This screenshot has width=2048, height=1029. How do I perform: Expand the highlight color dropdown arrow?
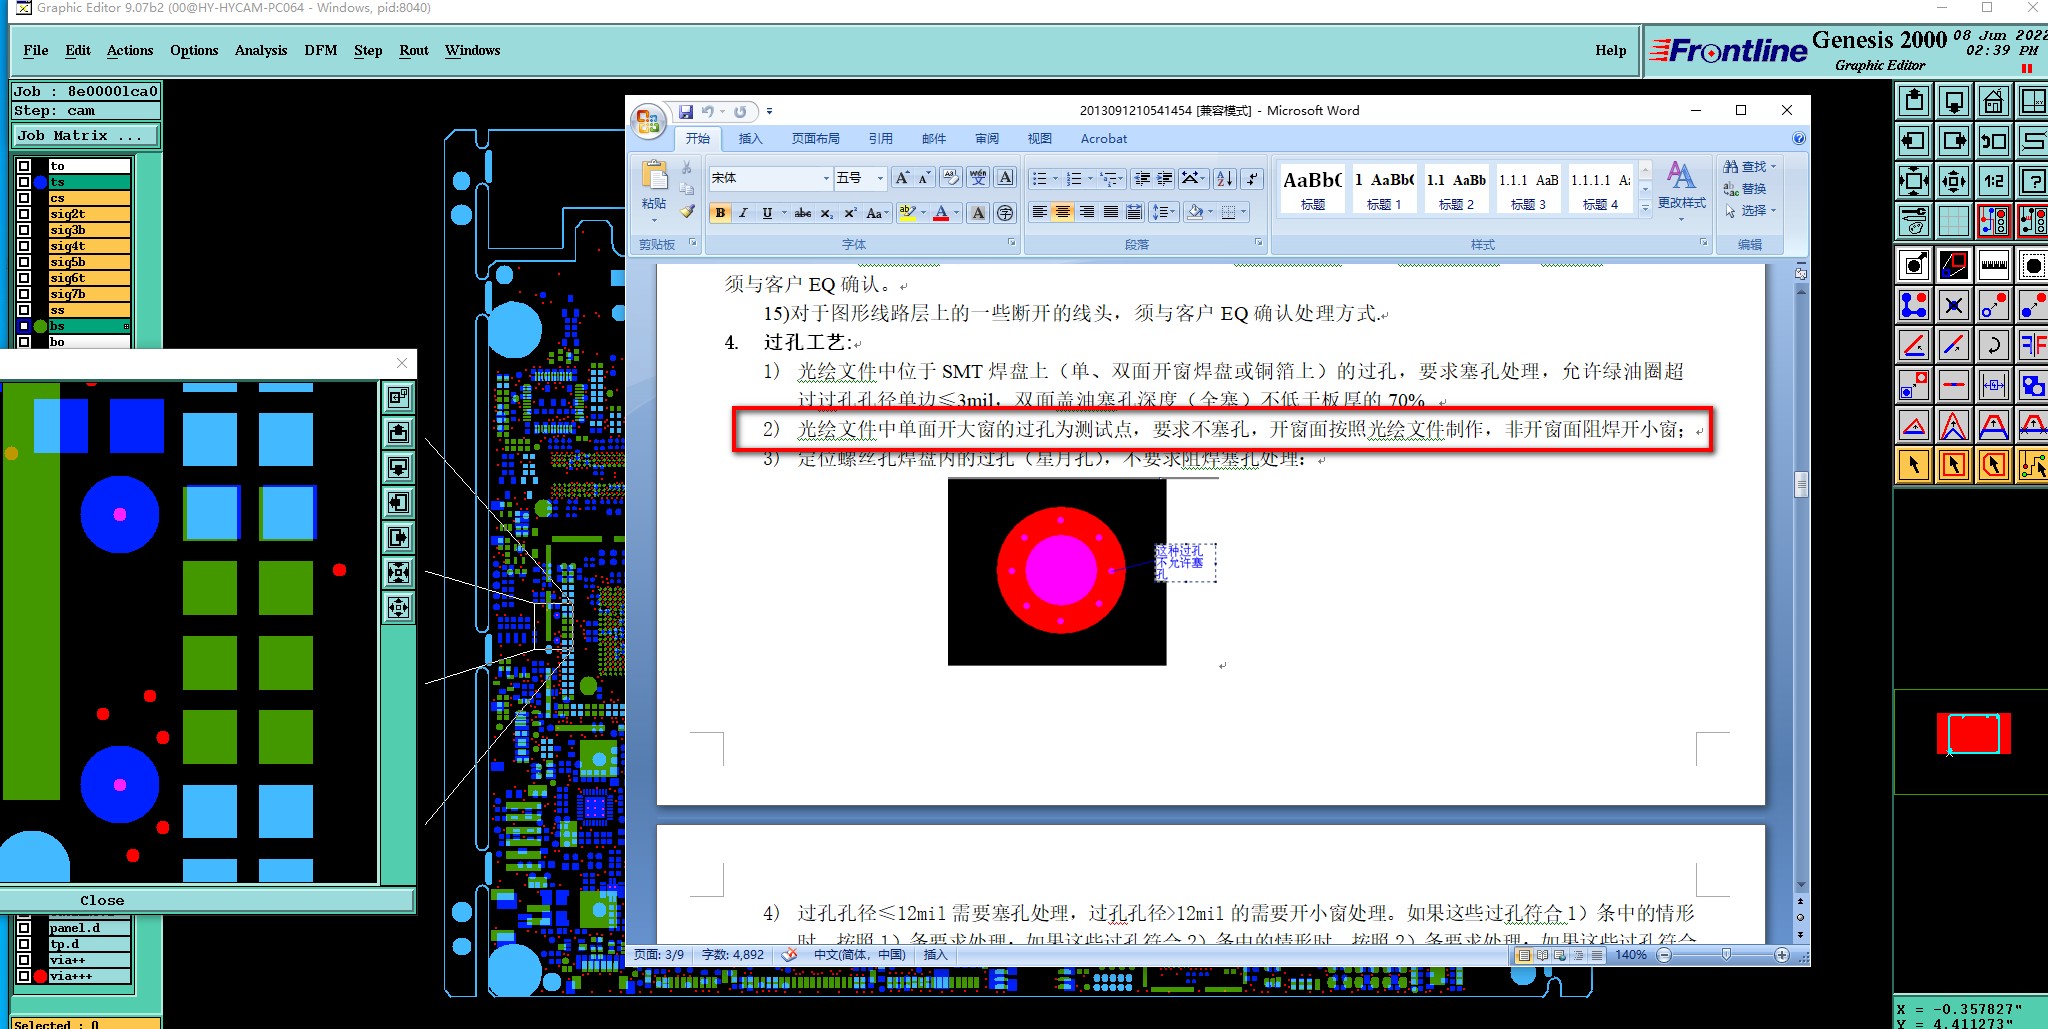pos(923,213)
